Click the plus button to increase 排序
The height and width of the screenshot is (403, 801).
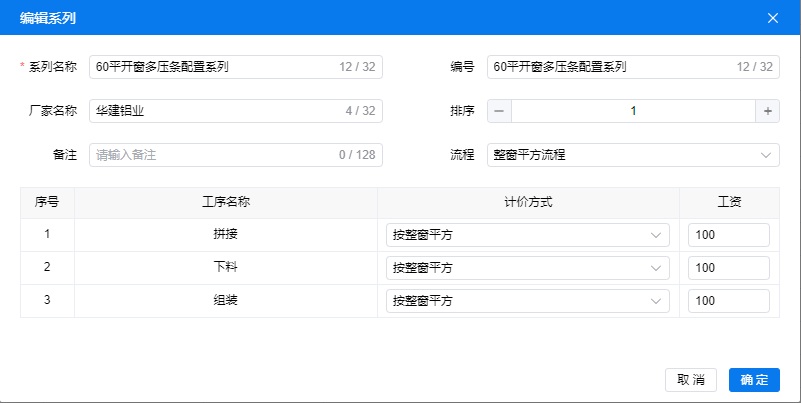[767, 111]
